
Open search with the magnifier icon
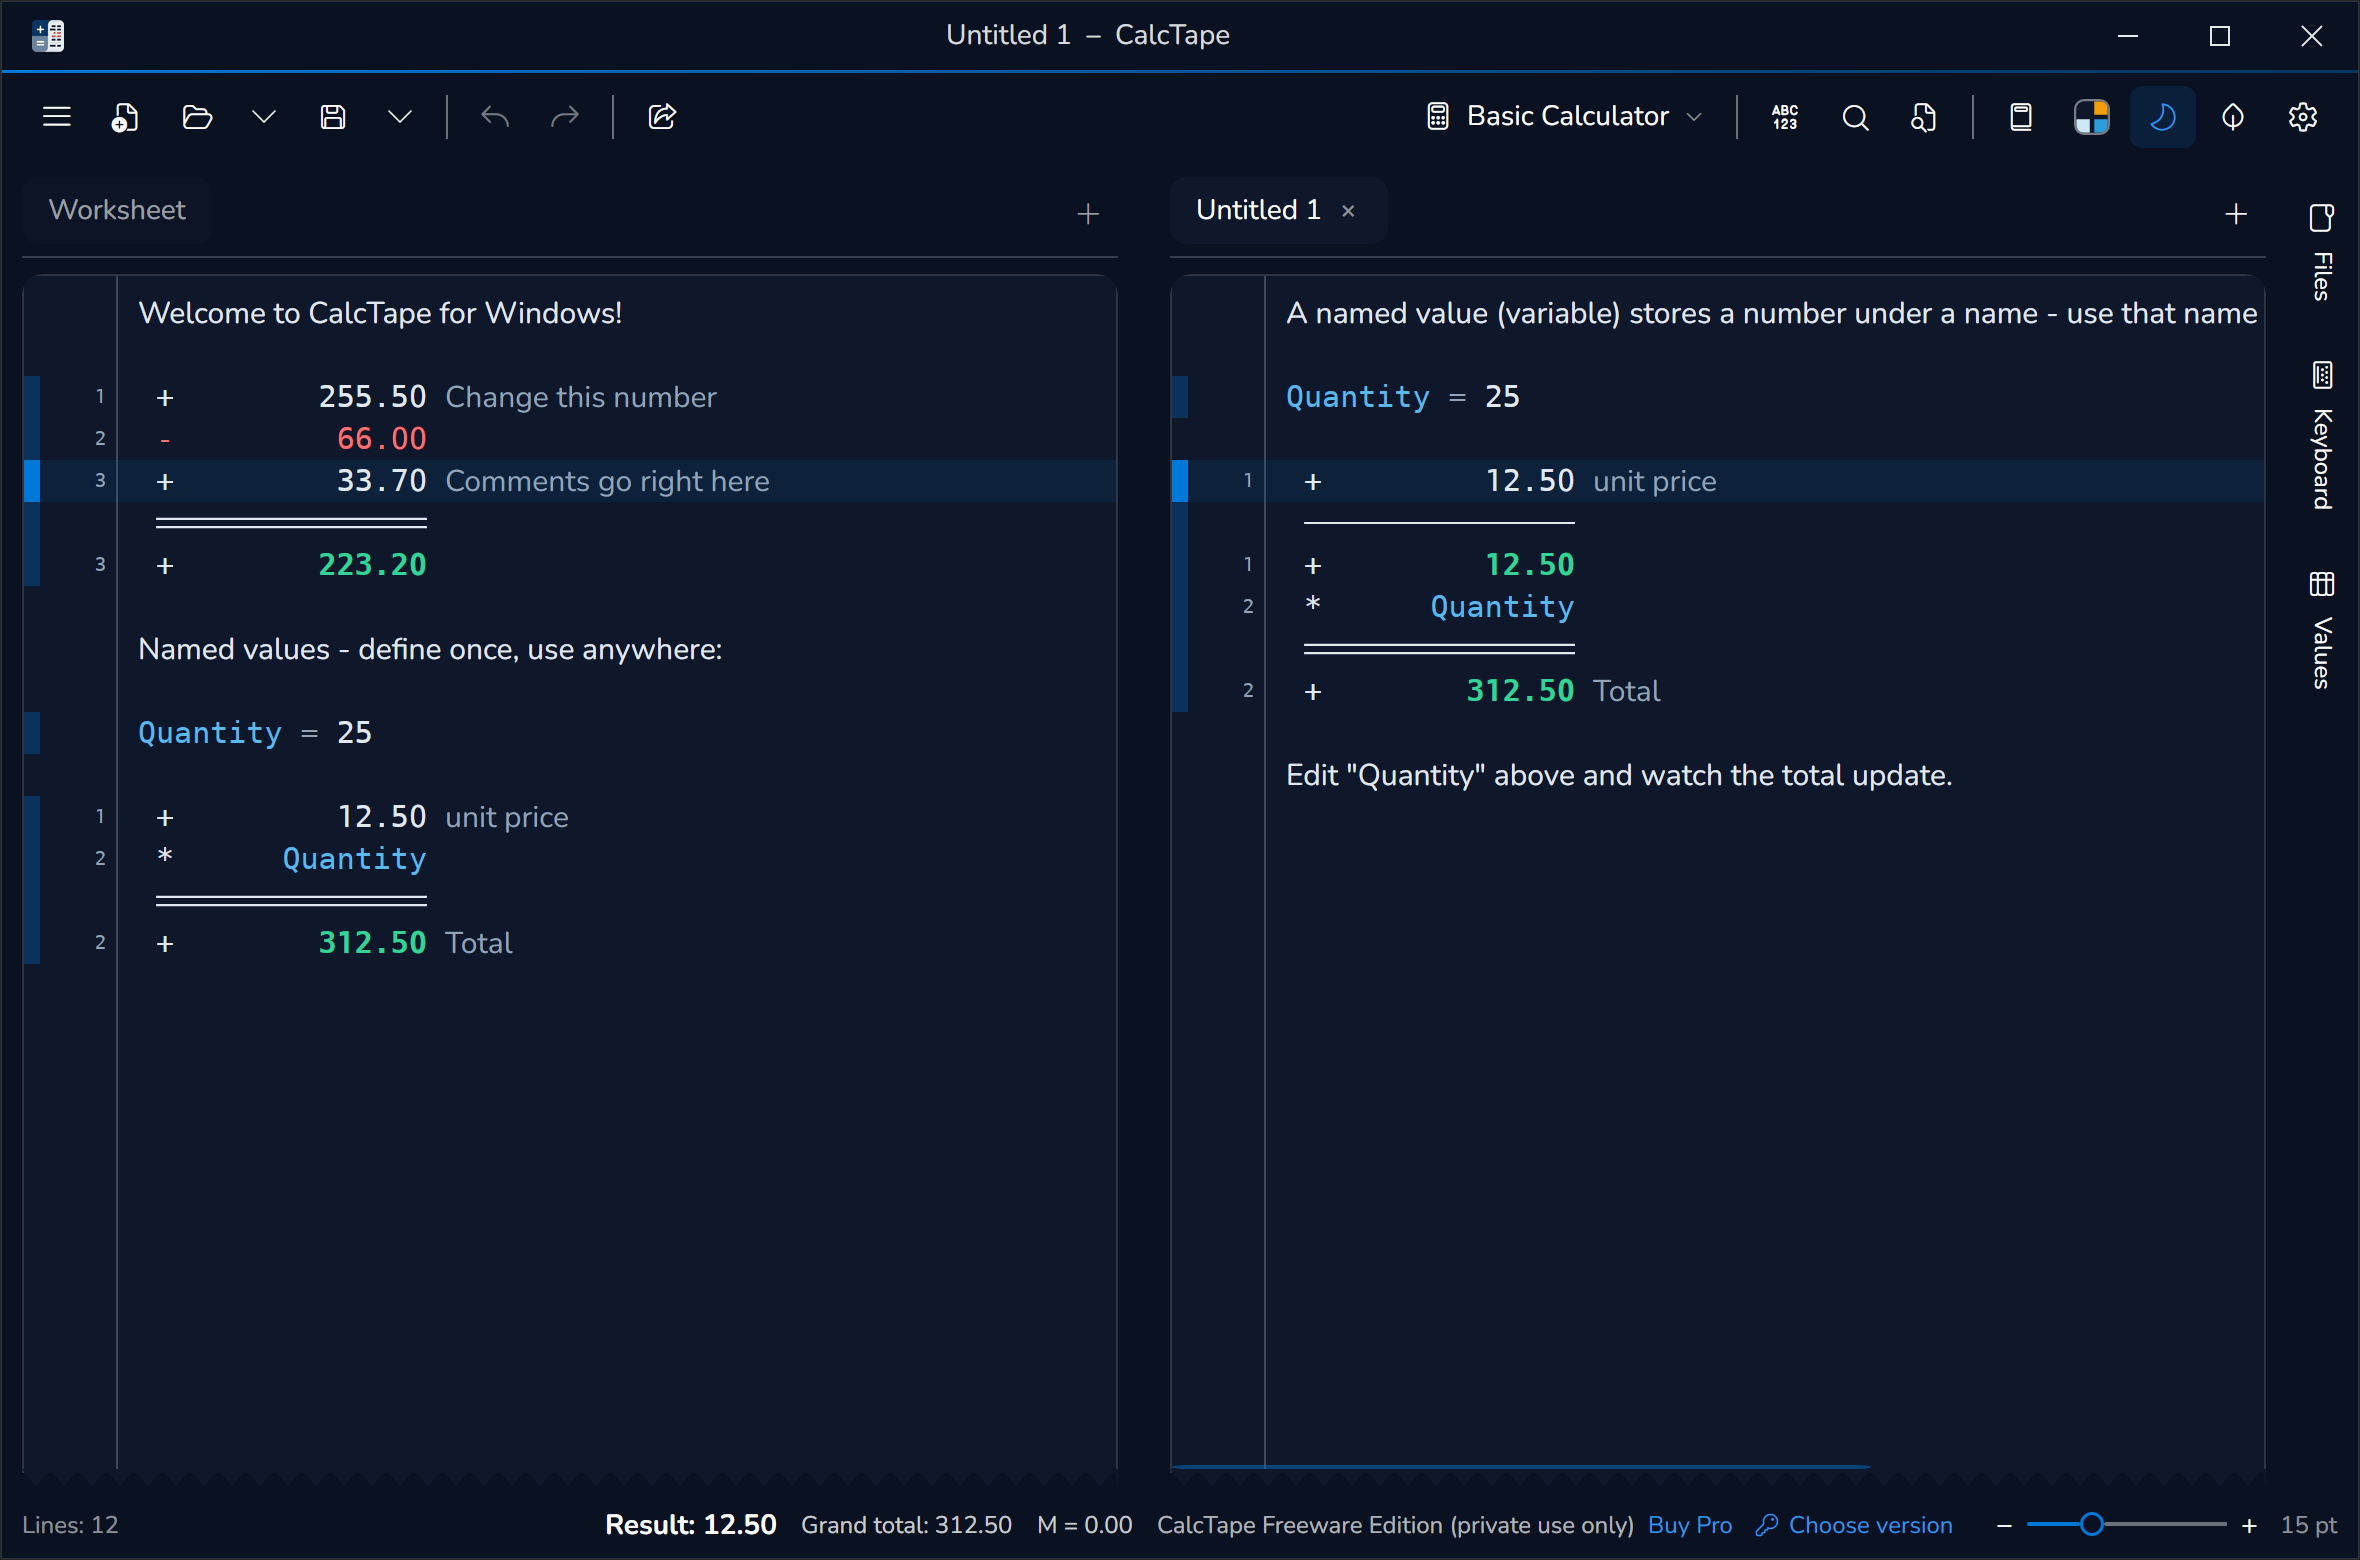tap(1855, 117)
